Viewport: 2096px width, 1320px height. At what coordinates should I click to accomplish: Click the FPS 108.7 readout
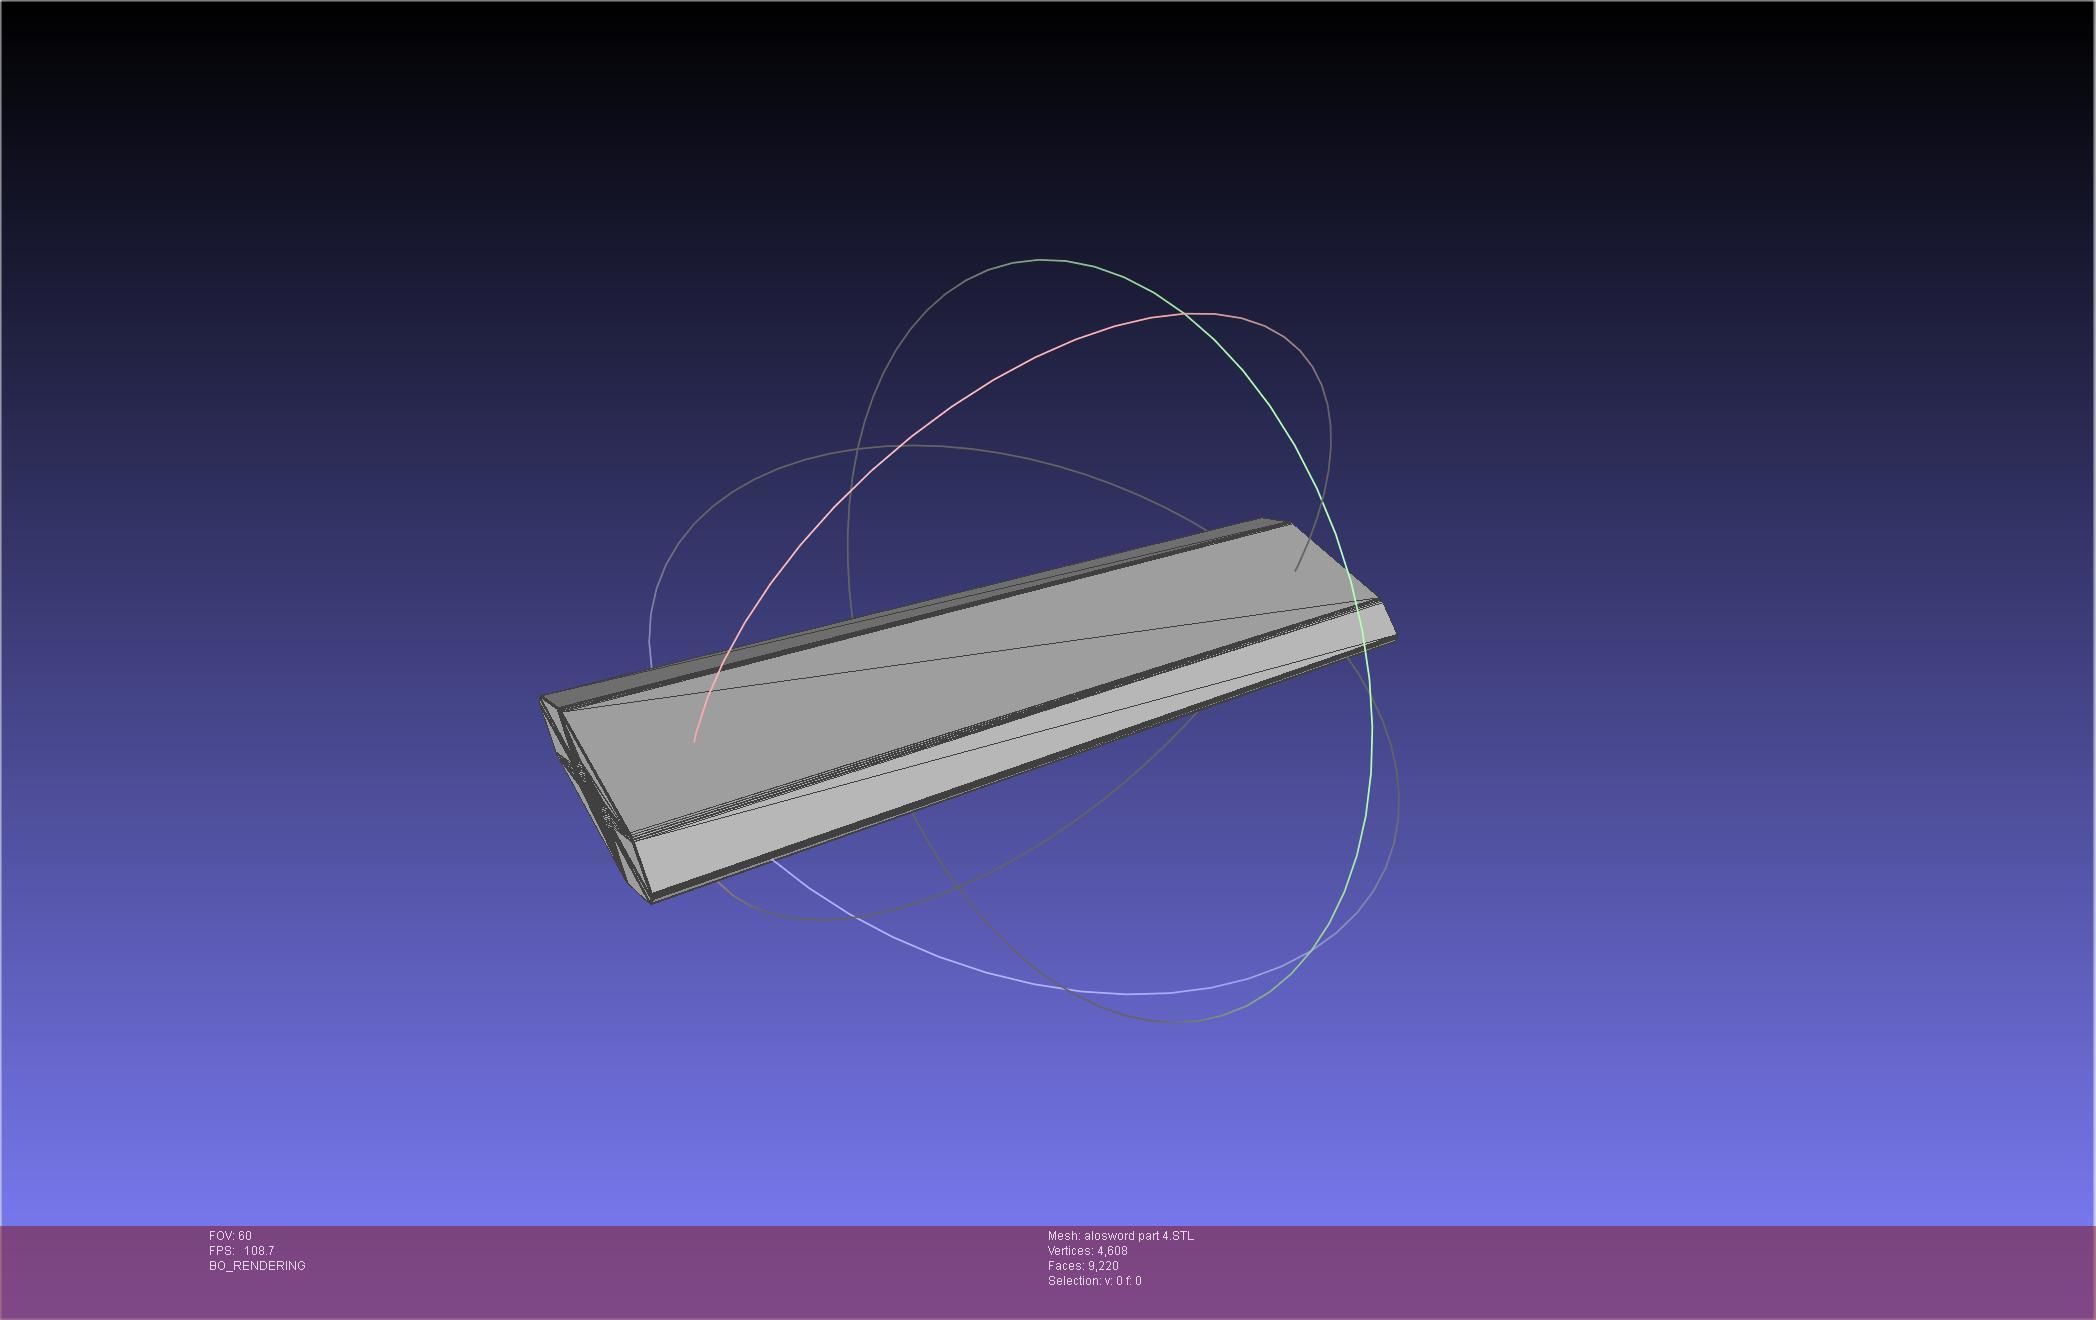tap(241, 1251)
